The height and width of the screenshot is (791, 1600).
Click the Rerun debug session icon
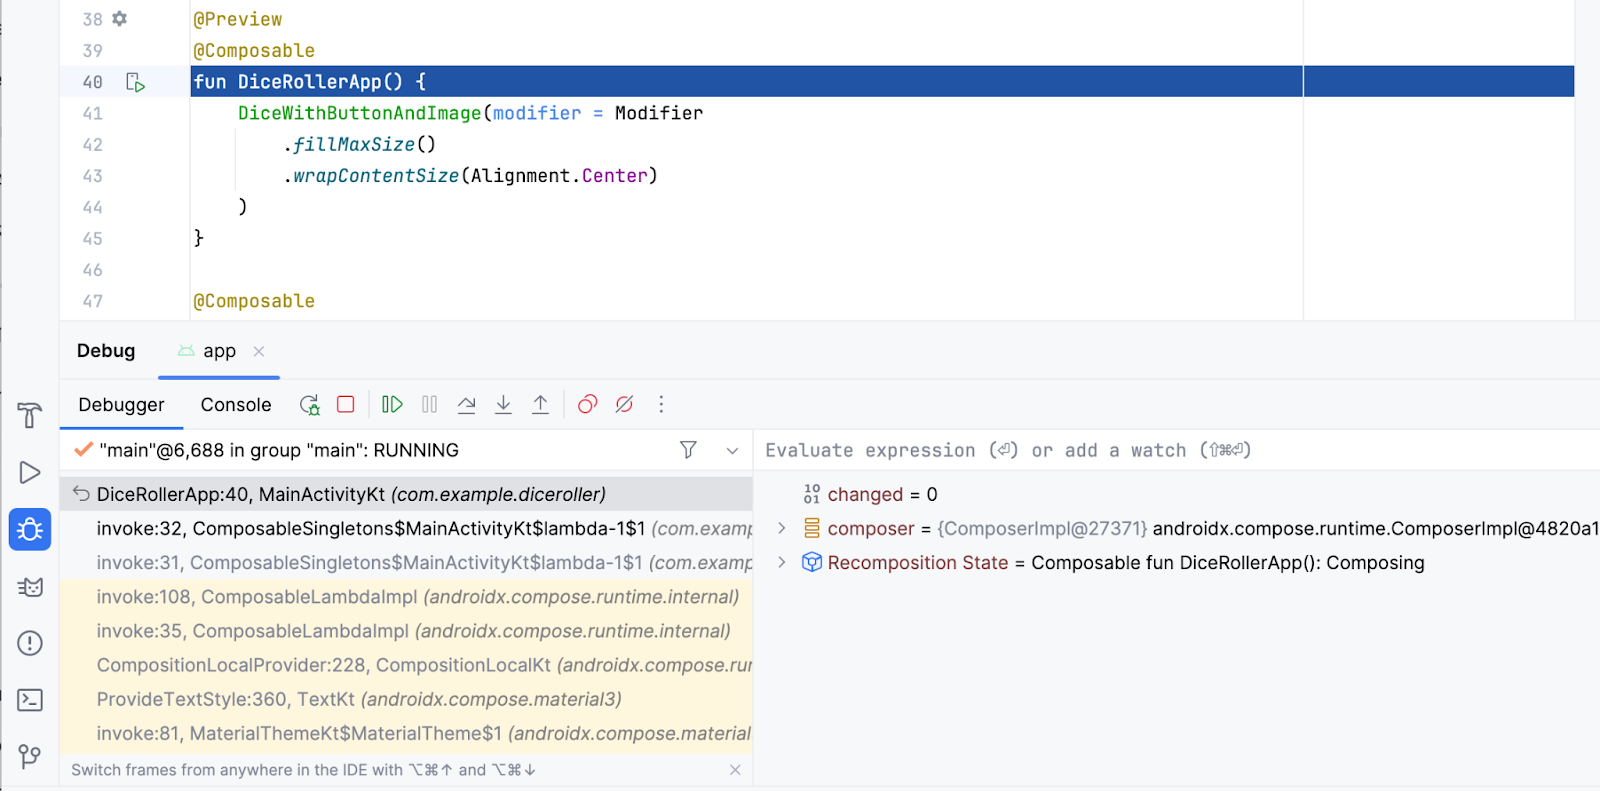click(309, 405)
